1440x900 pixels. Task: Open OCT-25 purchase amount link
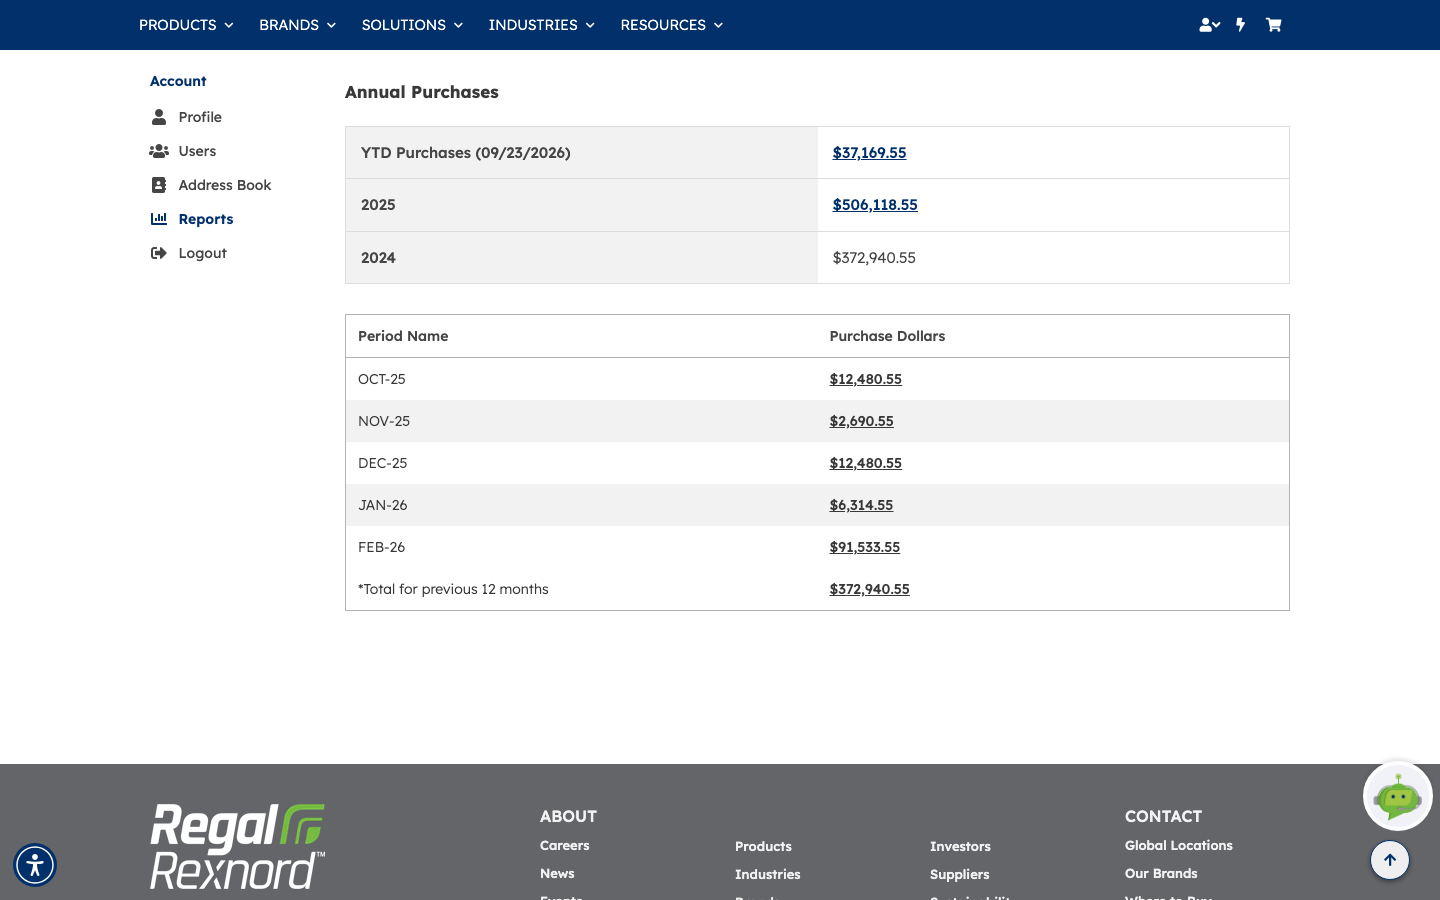(866, 379)
